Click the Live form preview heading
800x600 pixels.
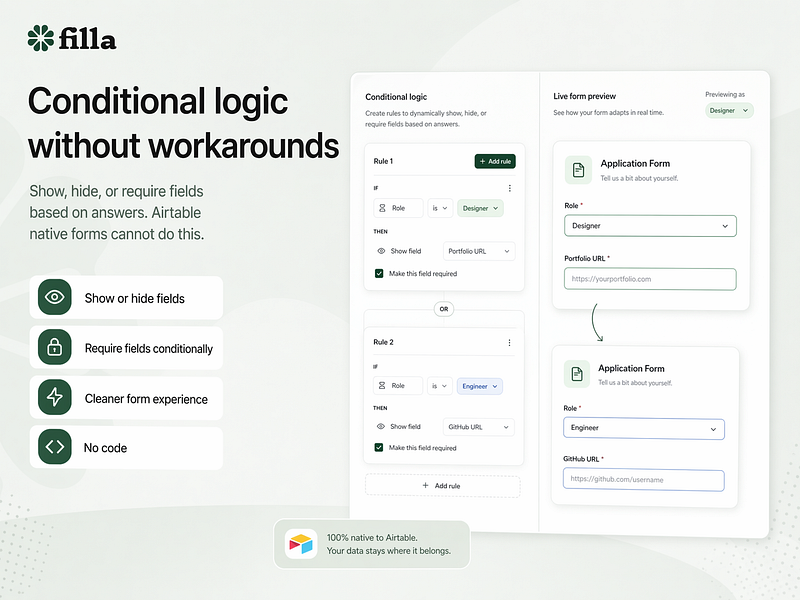584,96
